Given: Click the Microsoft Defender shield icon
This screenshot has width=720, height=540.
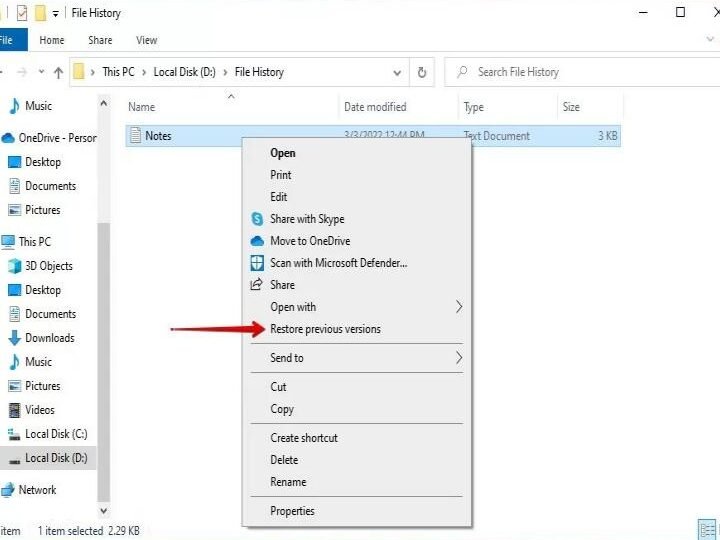Looking at the screenshot, I should pyautogui.click(x=257, y=263).
